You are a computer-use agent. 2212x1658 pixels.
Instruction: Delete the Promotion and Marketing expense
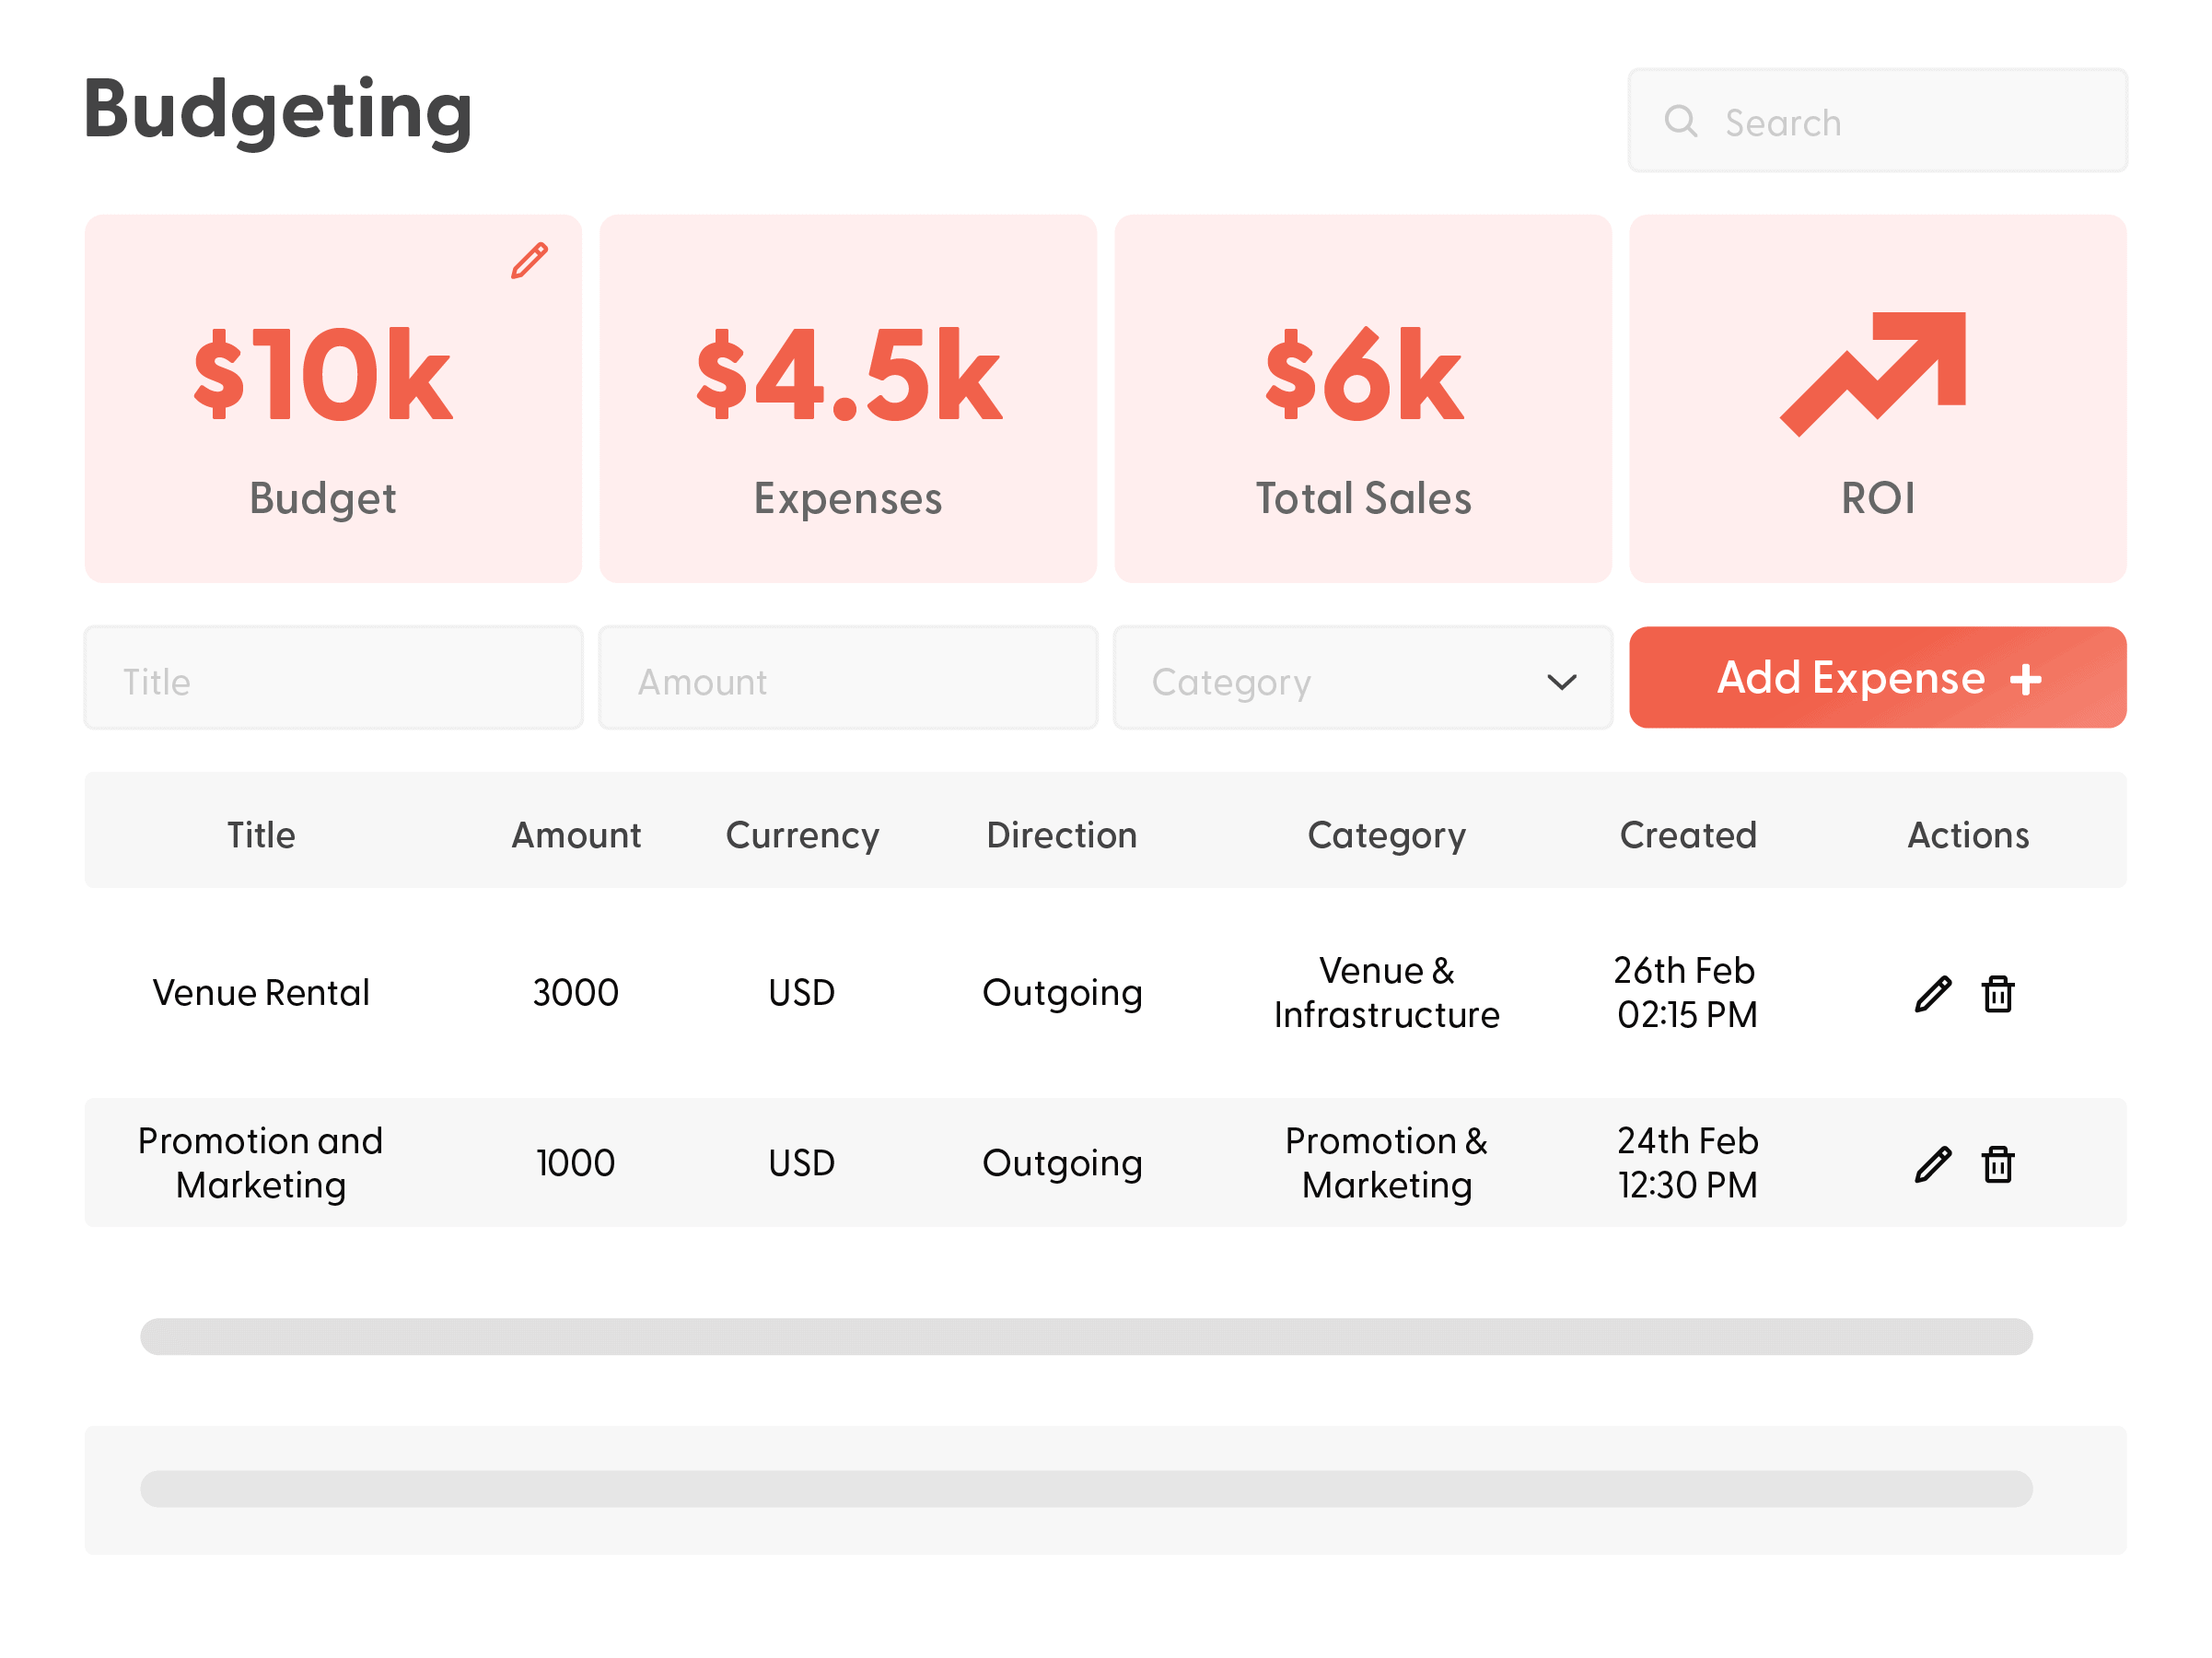[x=1997, y=1164]
